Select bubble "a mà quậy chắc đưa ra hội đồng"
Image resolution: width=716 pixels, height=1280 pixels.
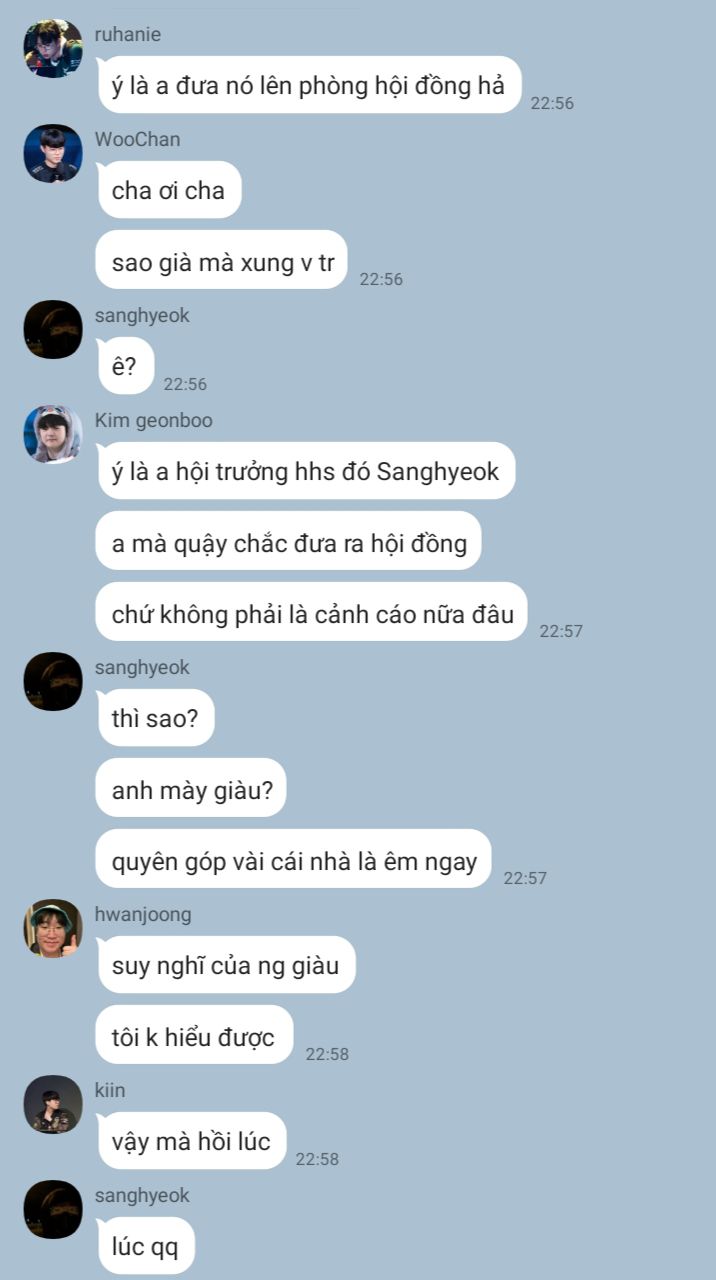289,541
